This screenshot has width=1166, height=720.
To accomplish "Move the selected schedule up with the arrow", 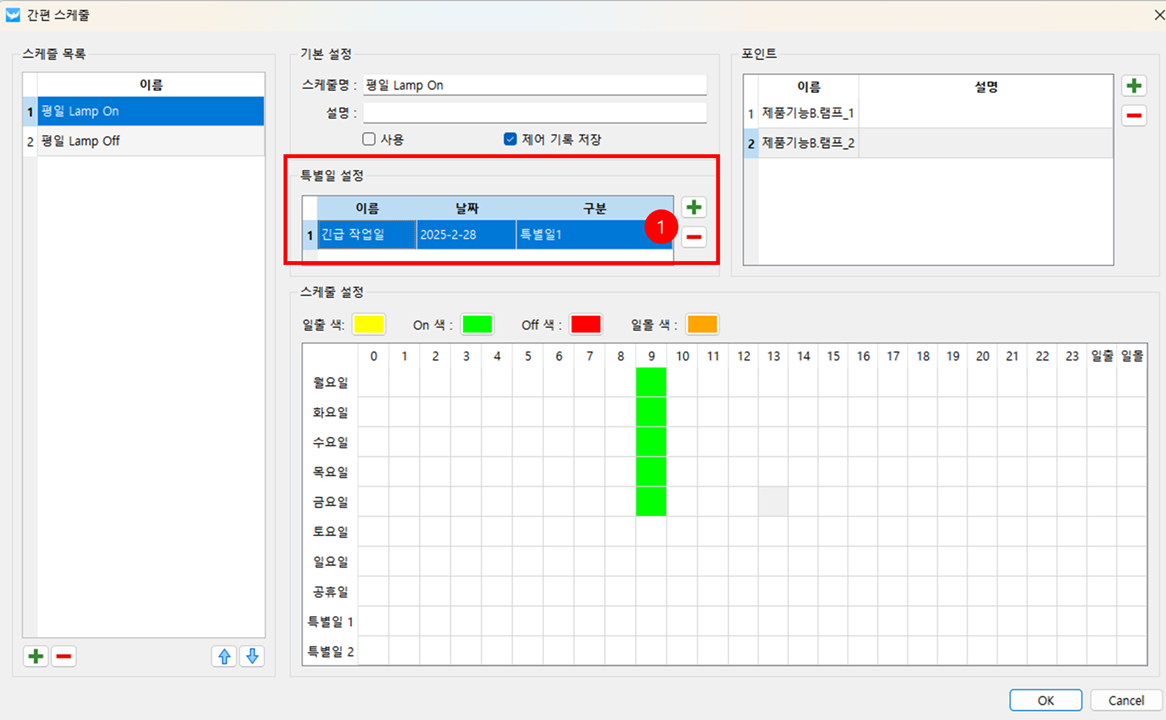I will (225, 657).
